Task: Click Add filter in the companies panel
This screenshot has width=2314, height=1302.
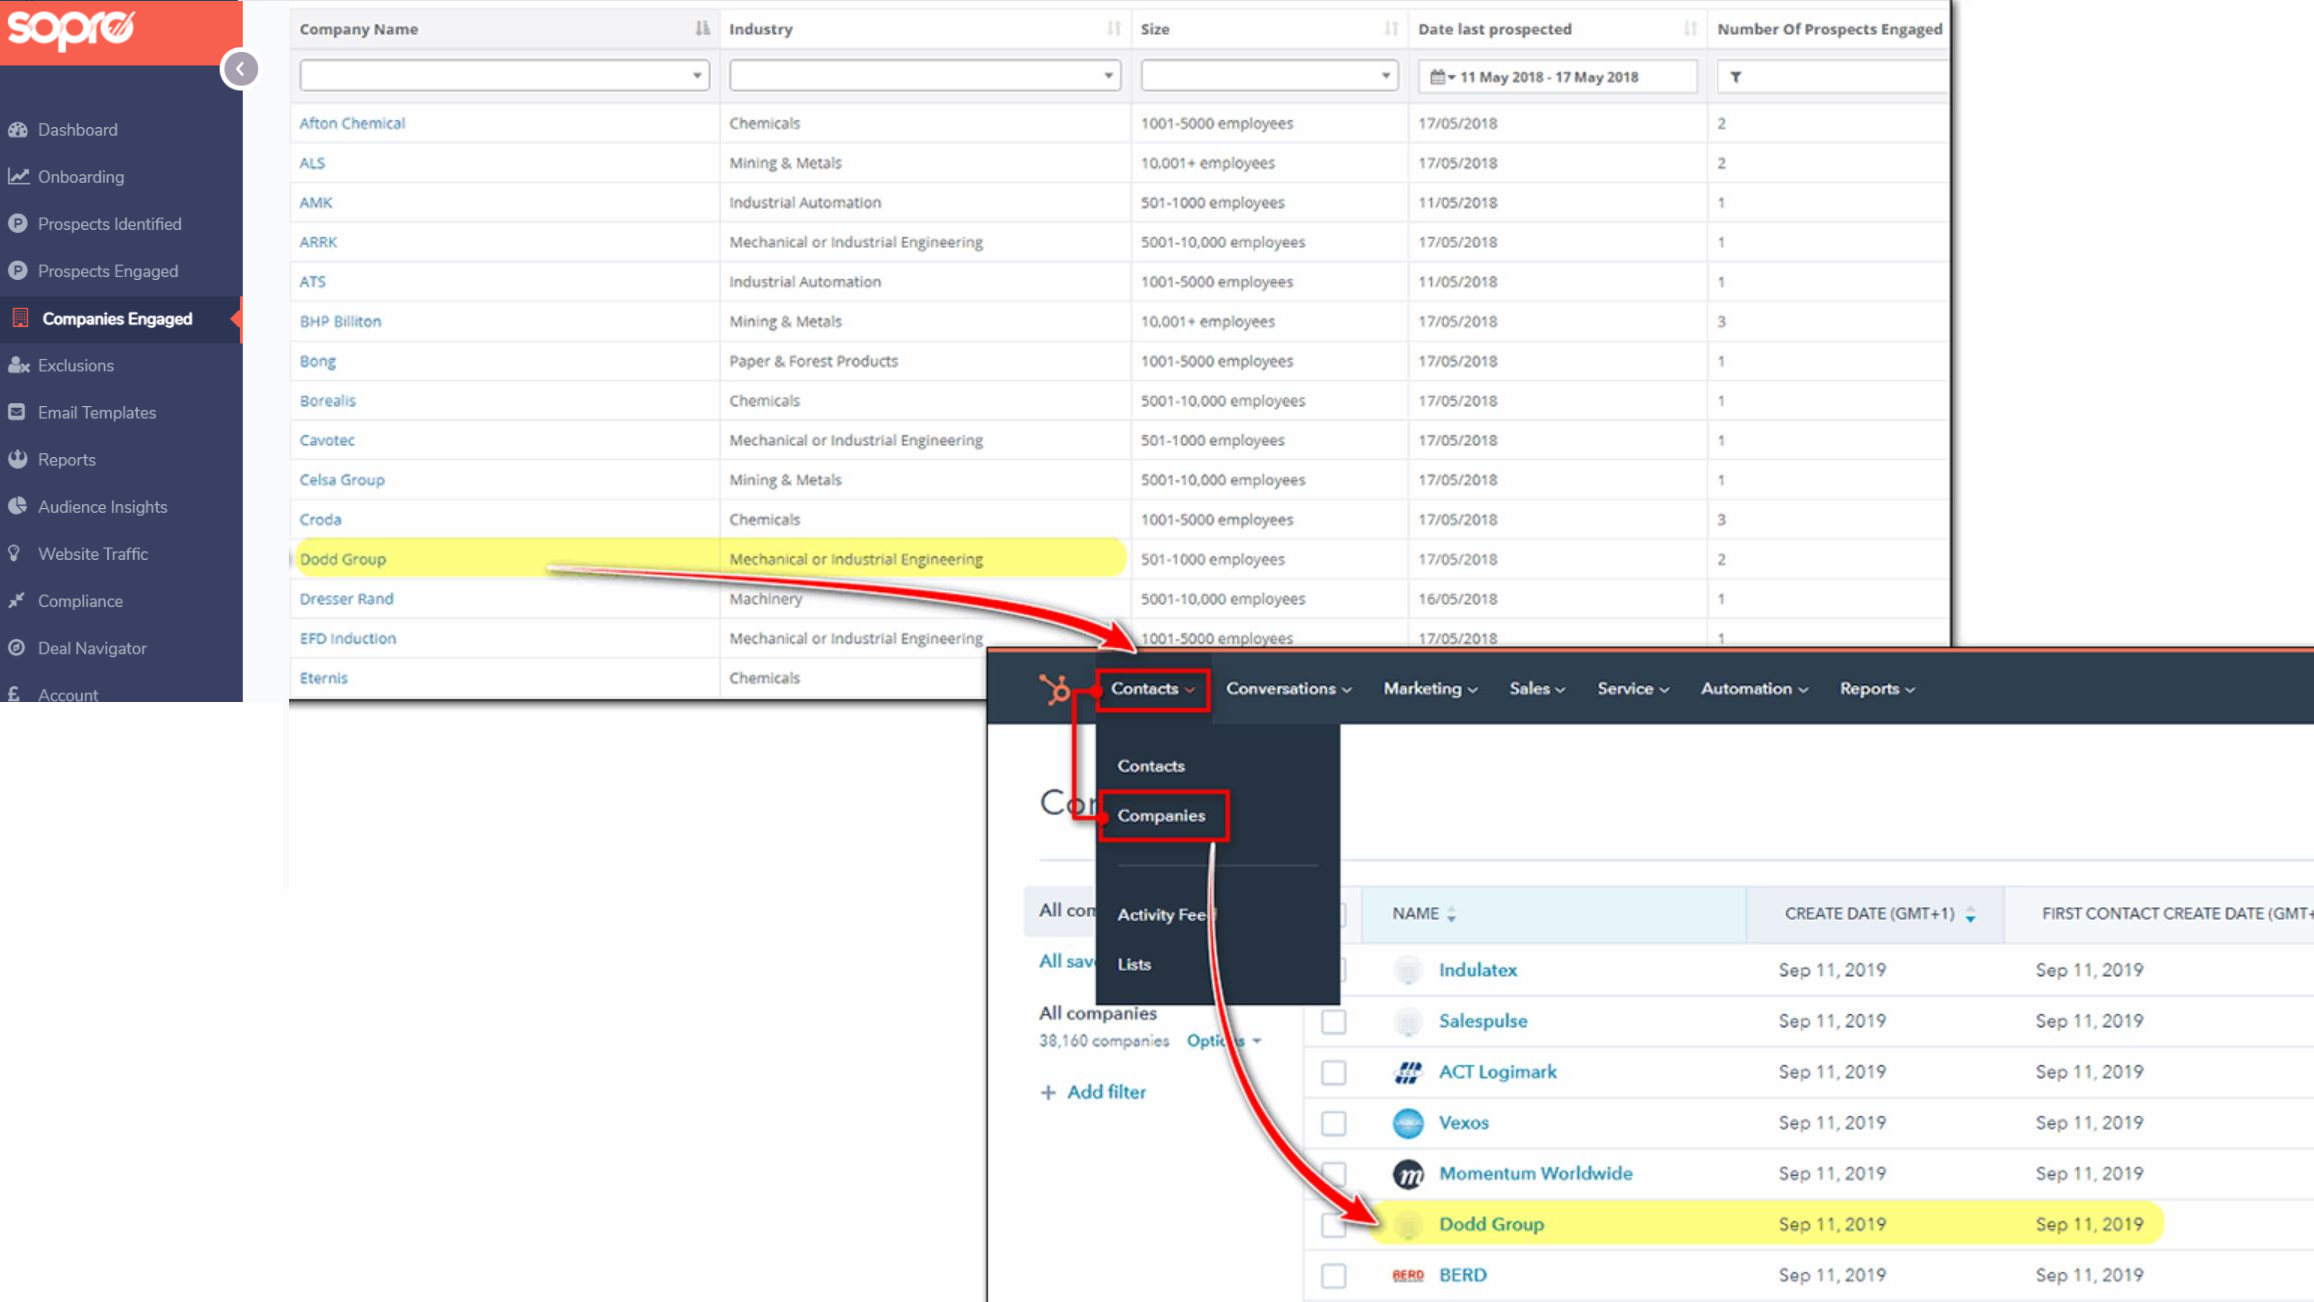Action: click(1094, 1091)
